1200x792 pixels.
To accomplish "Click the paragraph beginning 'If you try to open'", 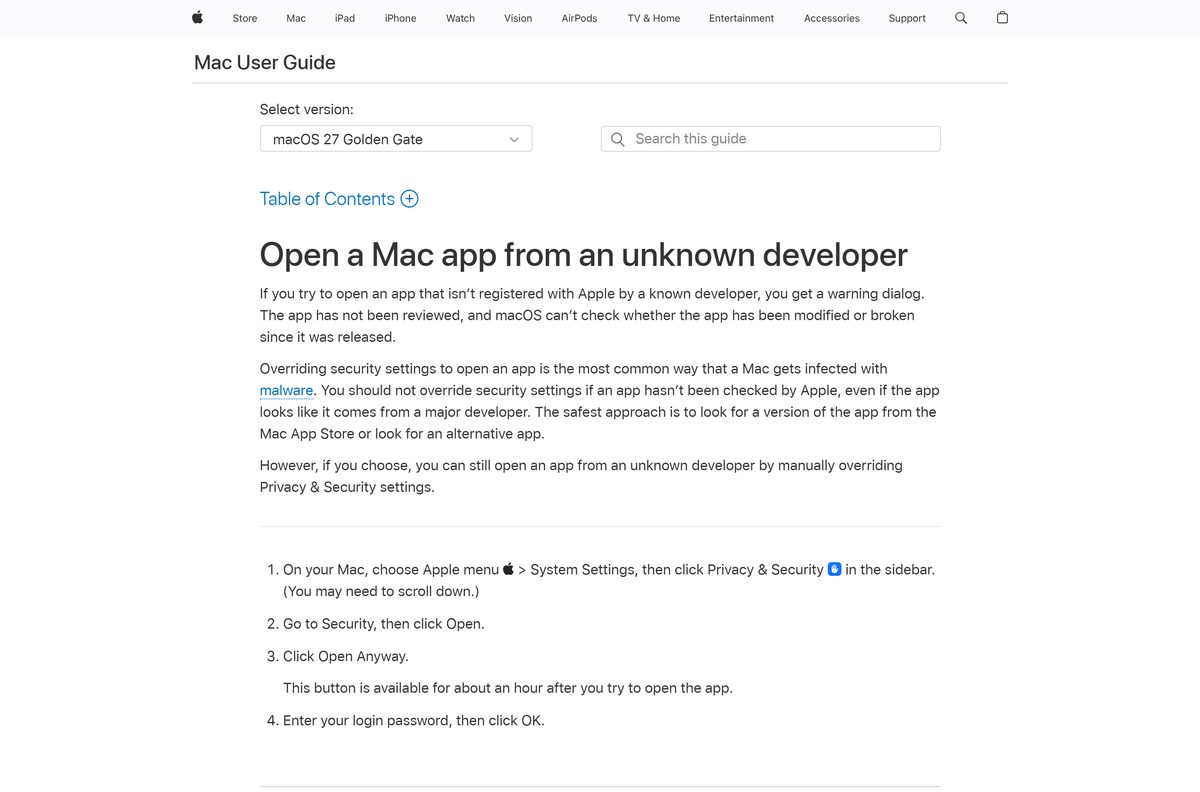I will pyautogui.click(x=599, y=315).
